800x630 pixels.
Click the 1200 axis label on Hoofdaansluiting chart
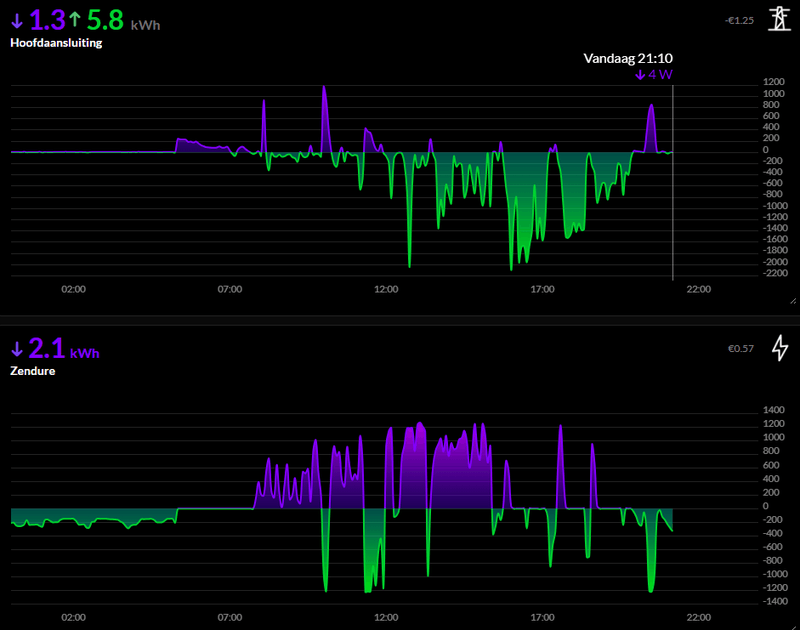click(774, 82)
